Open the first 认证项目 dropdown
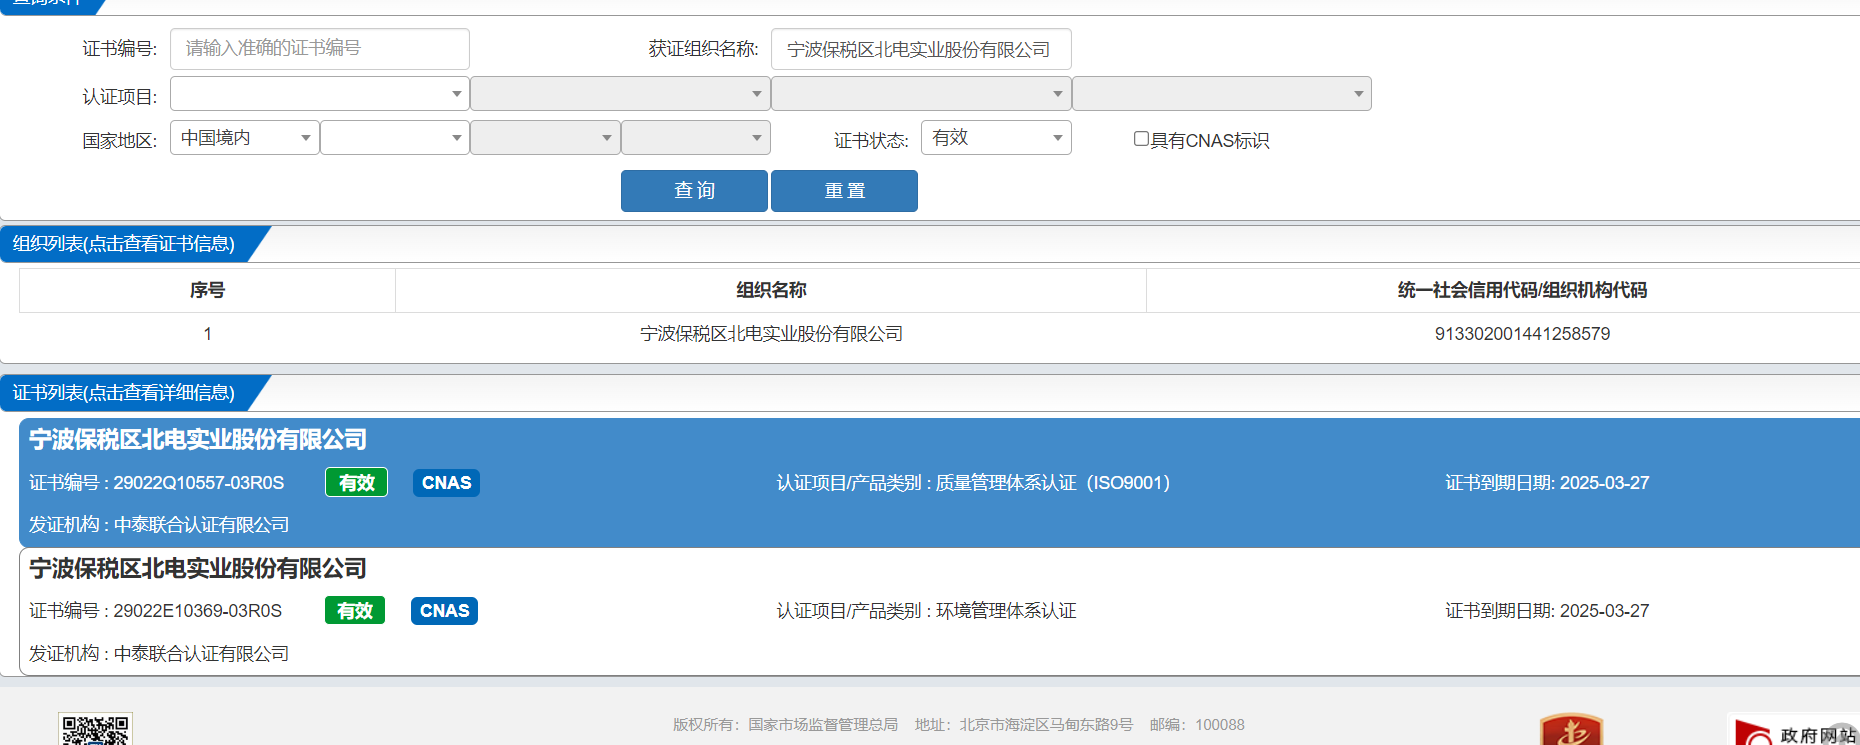 click(320, 94)
